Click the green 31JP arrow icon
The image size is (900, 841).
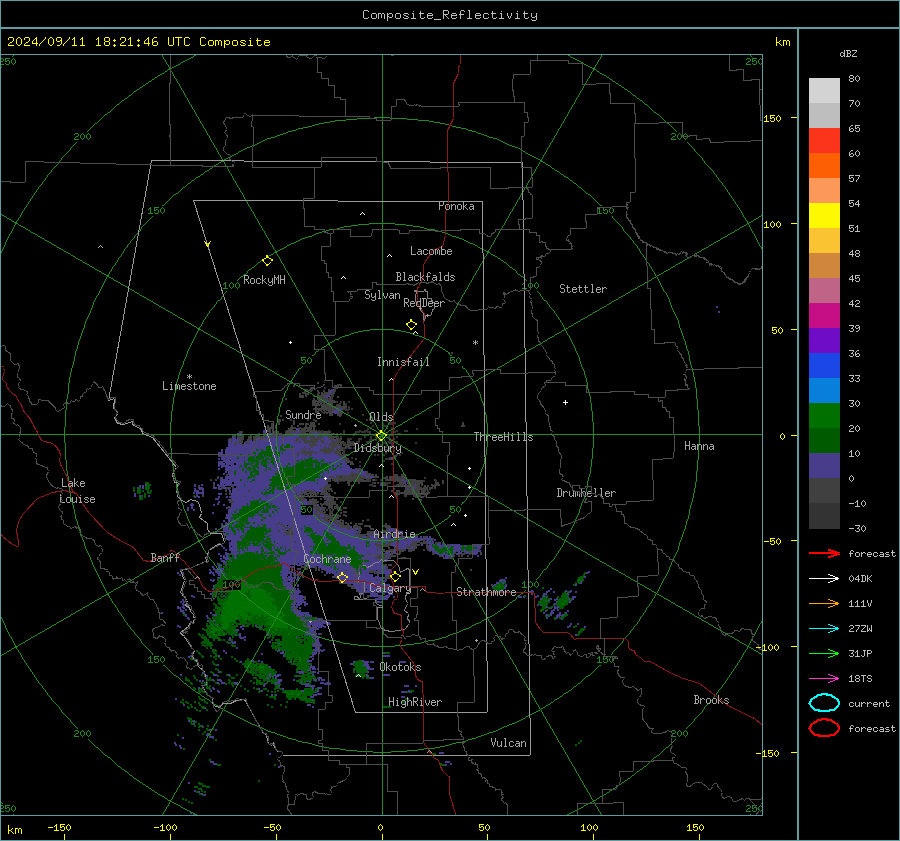coord(824,653)
